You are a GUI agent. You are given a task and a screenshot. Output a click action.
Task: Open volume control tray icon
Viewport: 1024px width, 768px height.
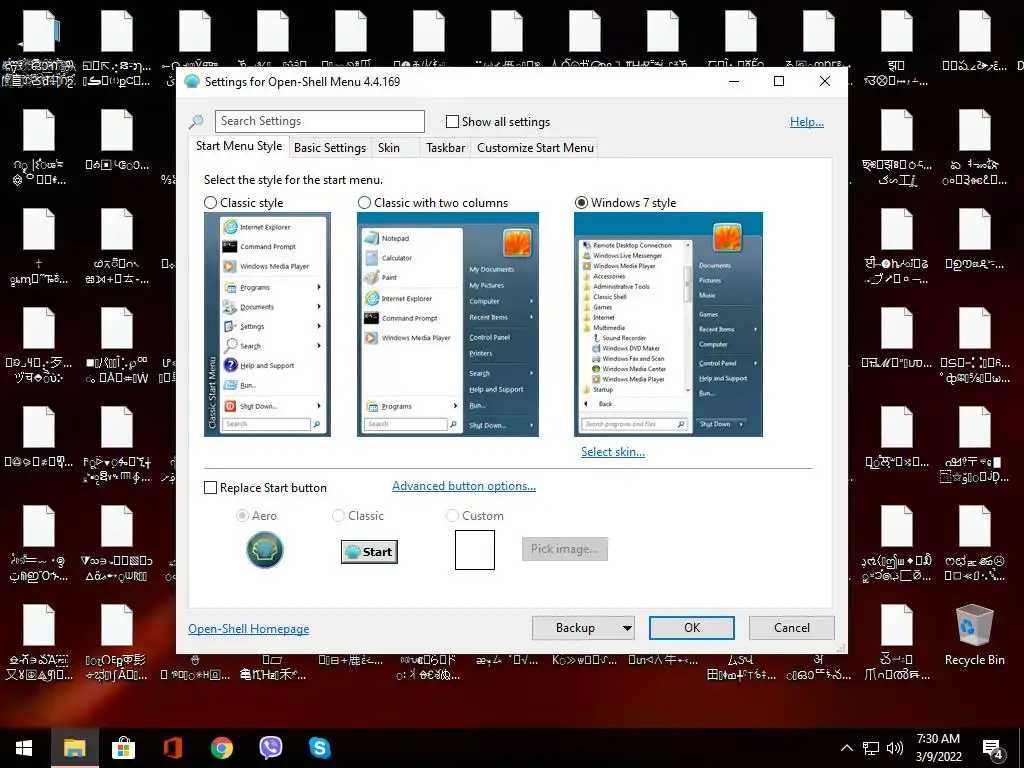[895, 748]
